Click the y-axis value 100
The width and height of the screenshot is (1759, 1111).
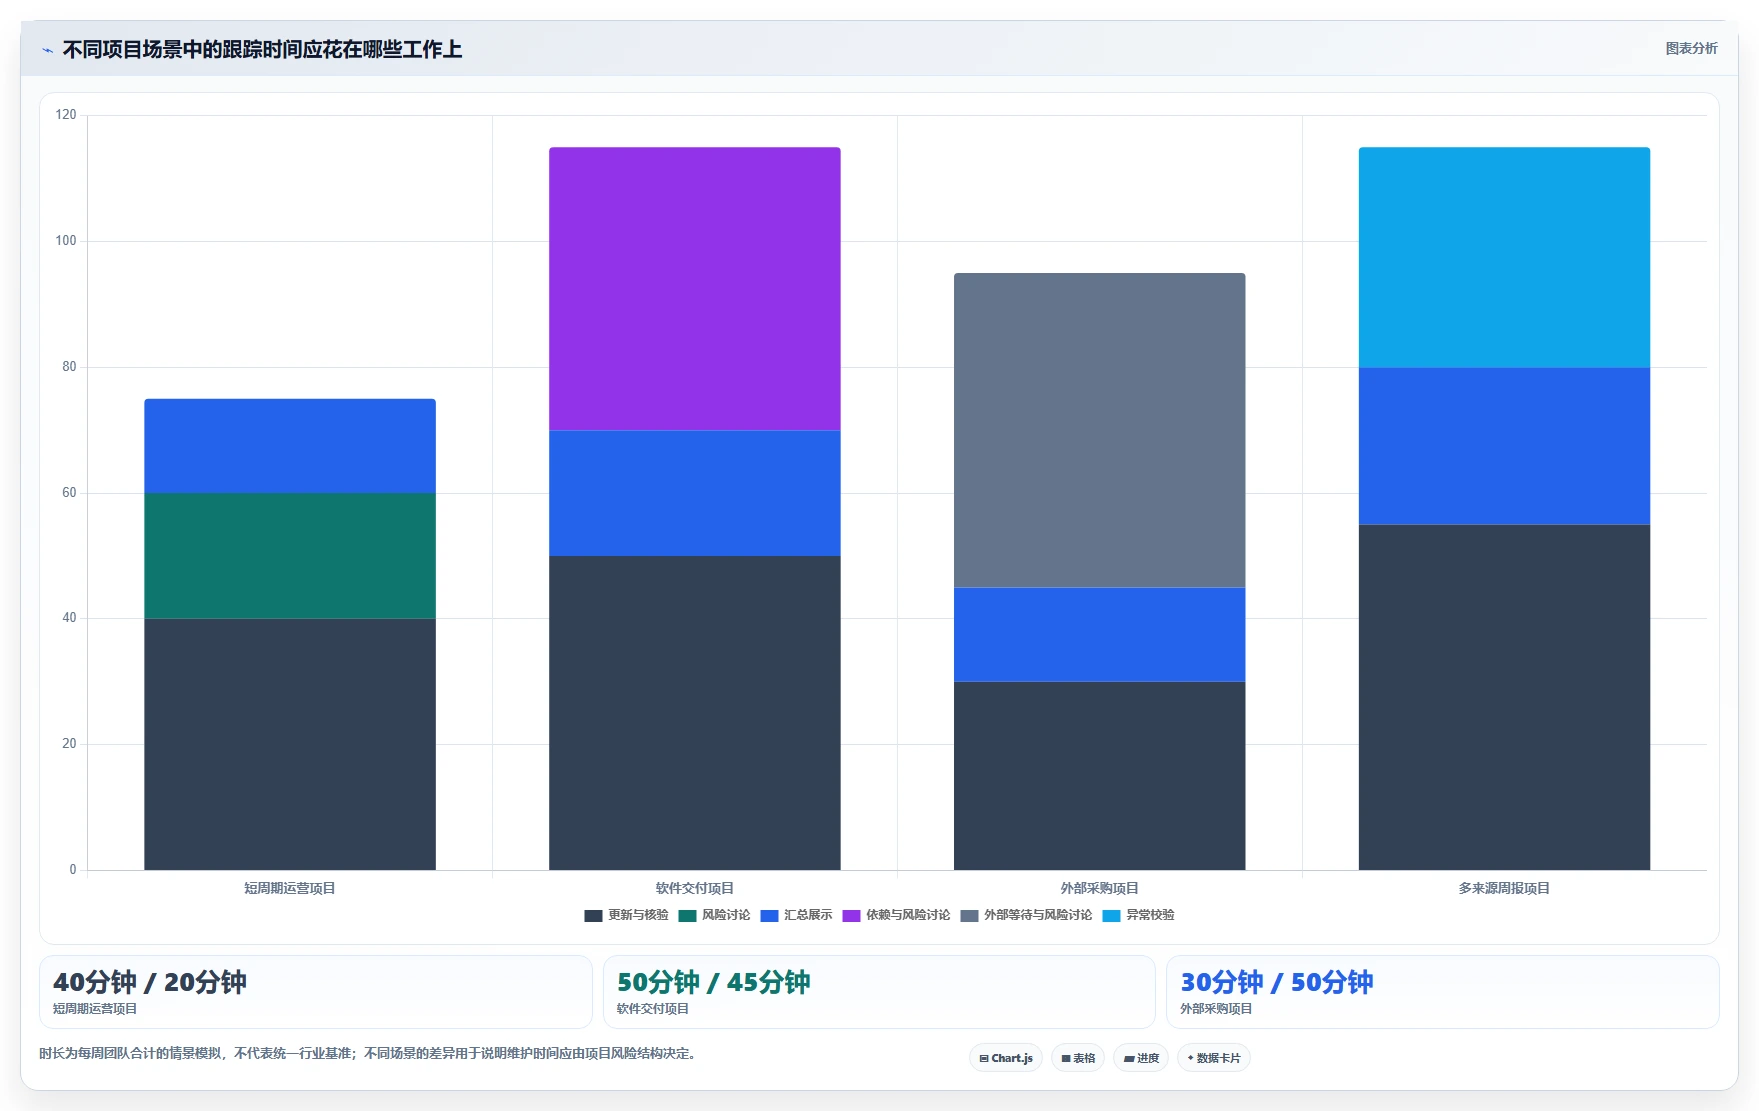66,241
